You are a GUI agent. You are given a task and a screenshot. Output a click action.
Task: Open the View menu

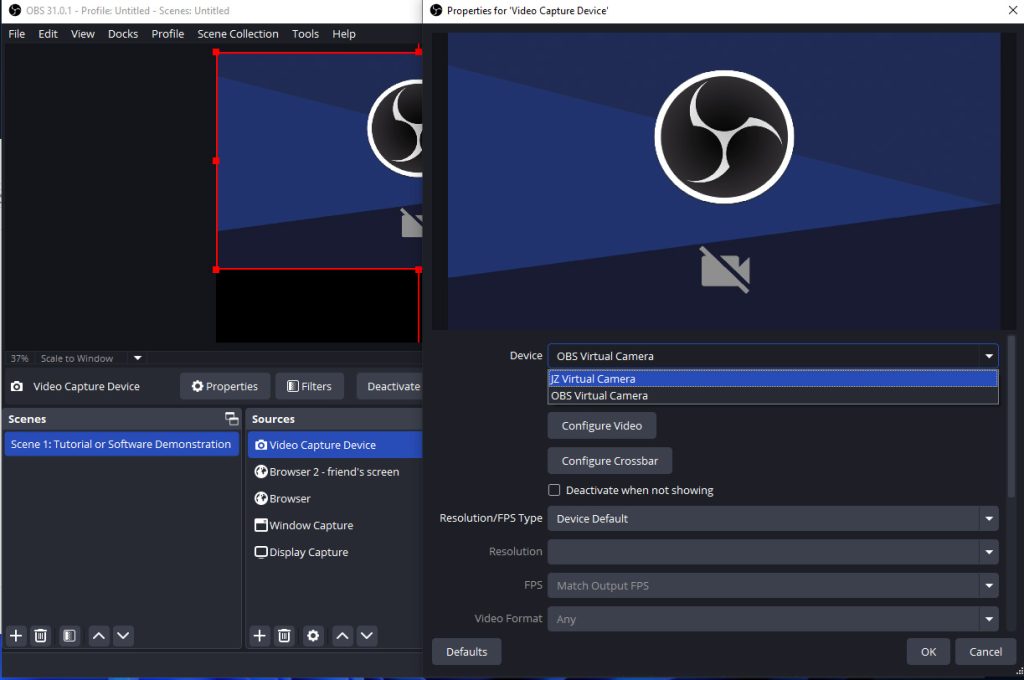coord(82,34)
